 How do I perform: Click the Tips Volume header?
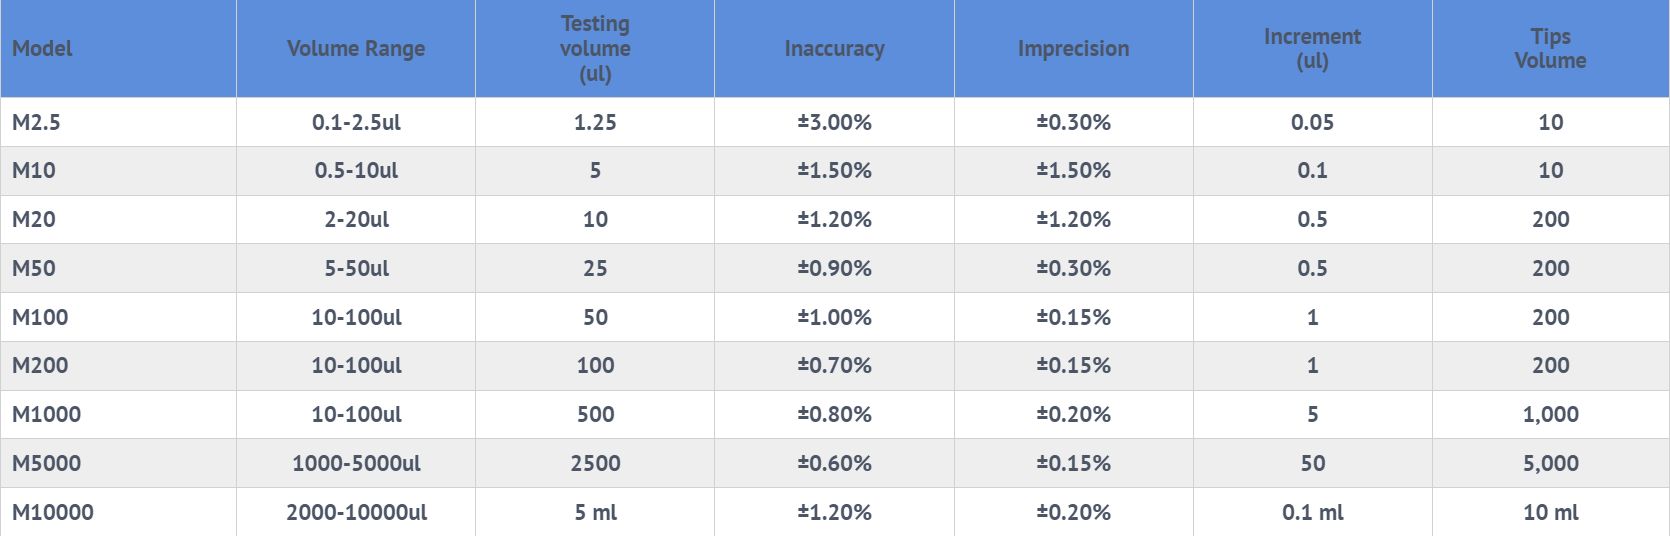[x=1550, y=48]
